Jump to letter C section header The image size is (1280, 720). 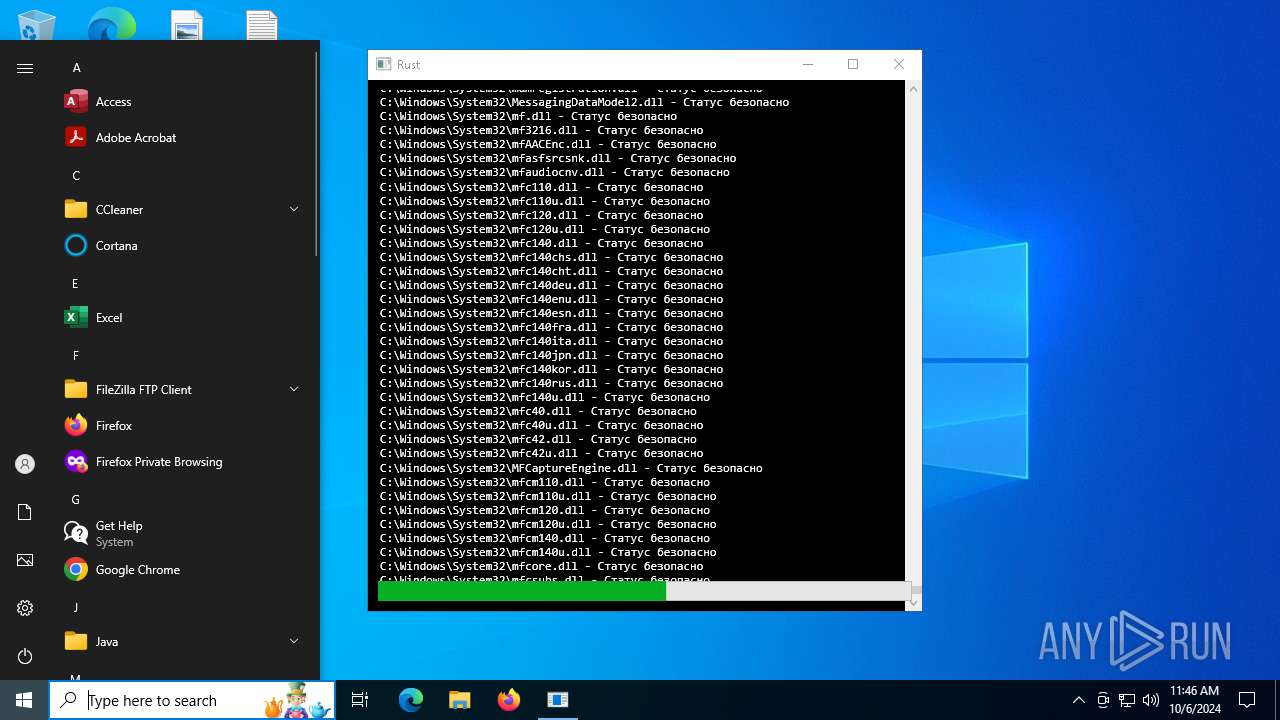pyautogui.click(x=76, y=176)
